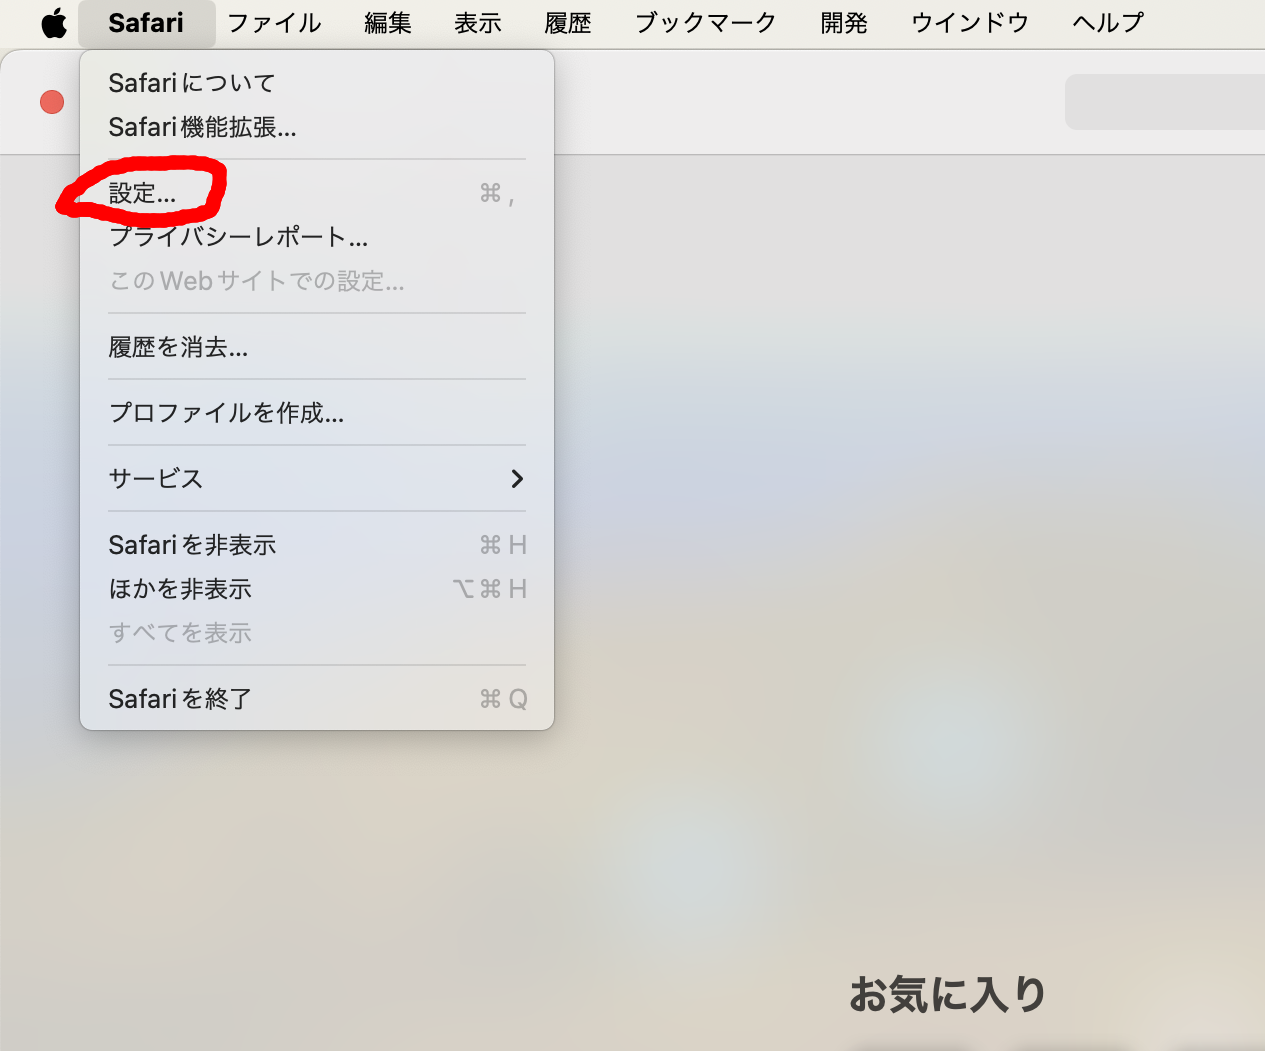Select プライバシーレポート... menu entry
This screenshot has height=1051, width=1265.
point(317,237)
